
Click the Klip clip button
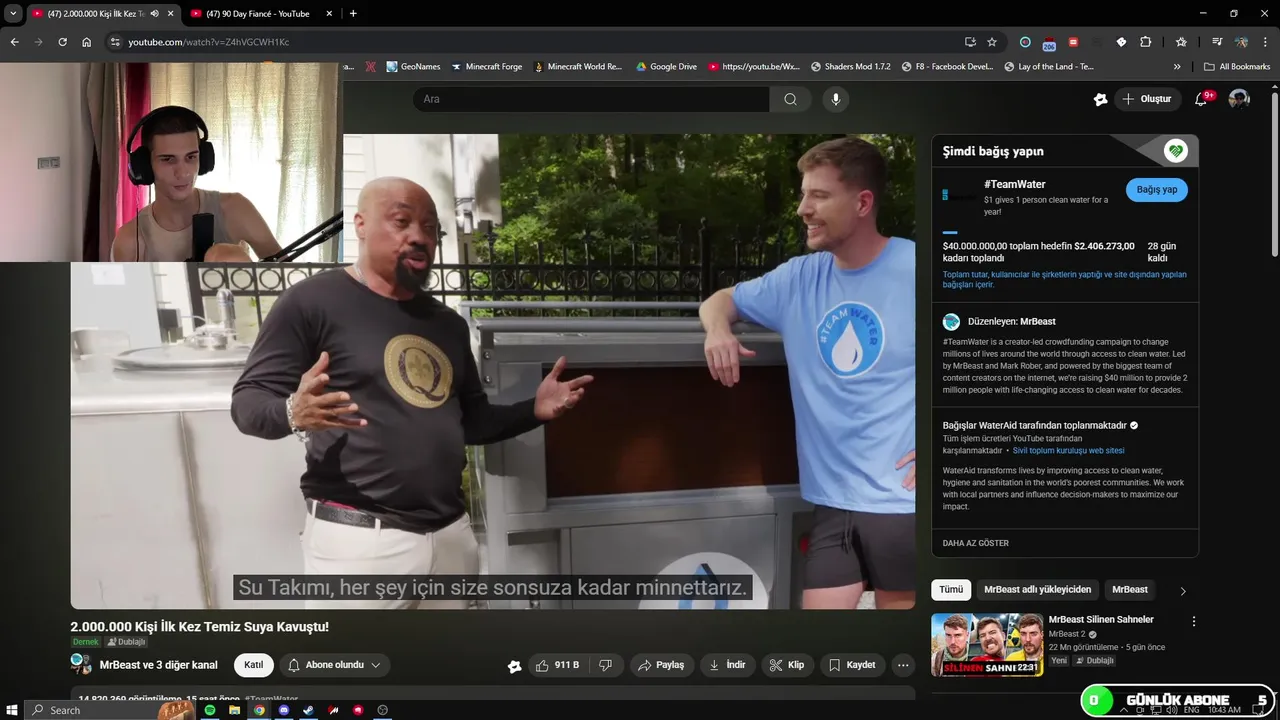pyautogui.click(x=787, y=665)
